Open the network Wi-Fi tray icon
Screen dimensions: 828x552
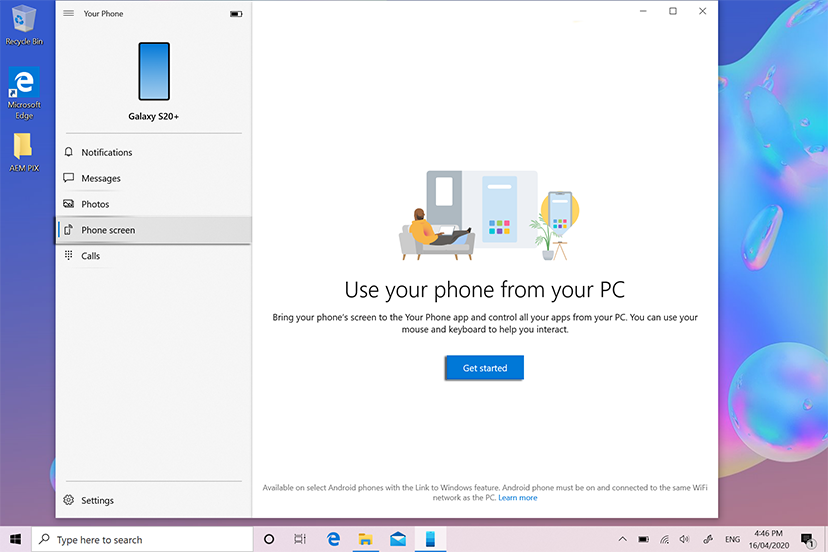point(664,539)
